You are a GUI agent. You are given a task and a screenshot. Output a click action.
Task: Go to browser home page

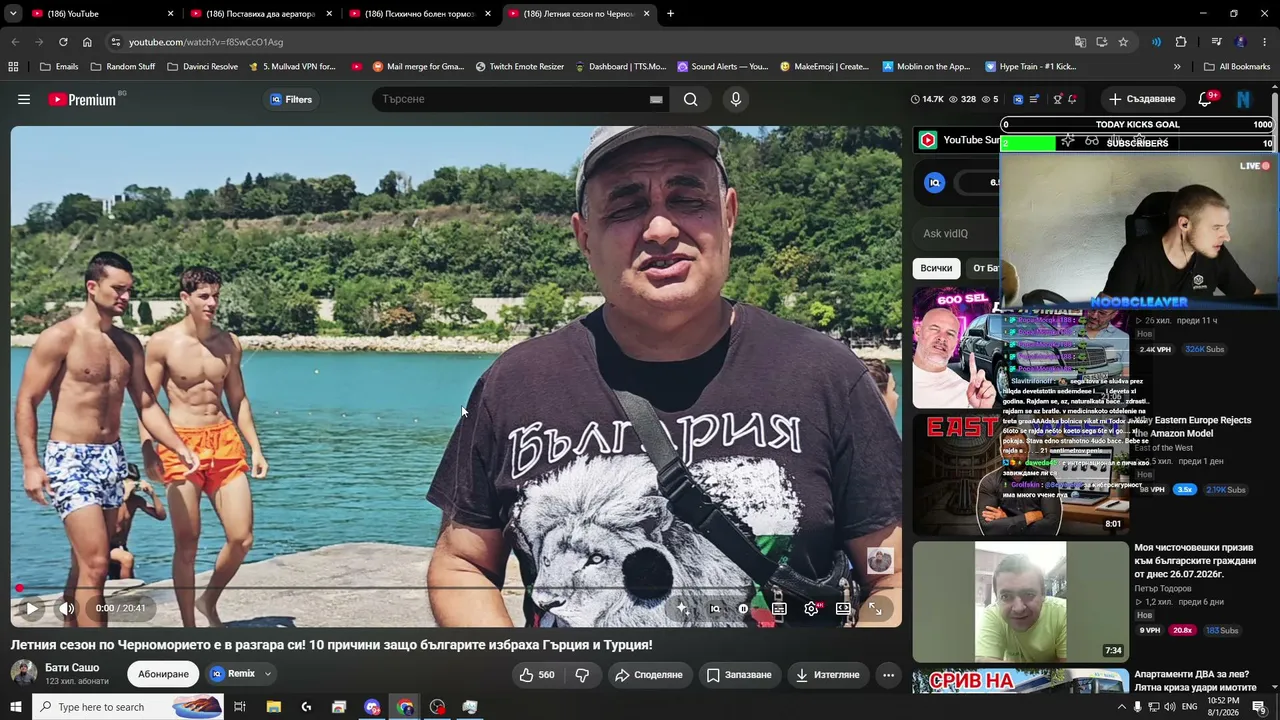point(87,42)
